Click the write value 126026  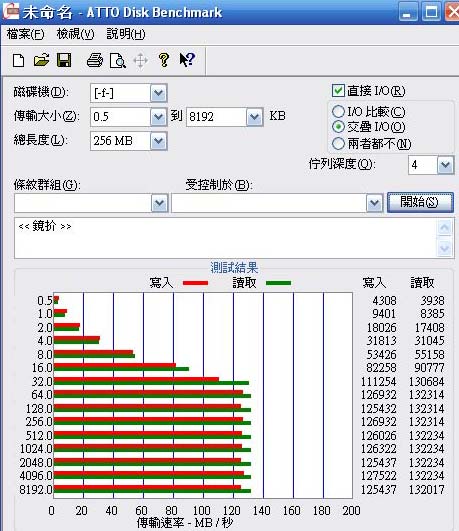click(x=378, y=435)
